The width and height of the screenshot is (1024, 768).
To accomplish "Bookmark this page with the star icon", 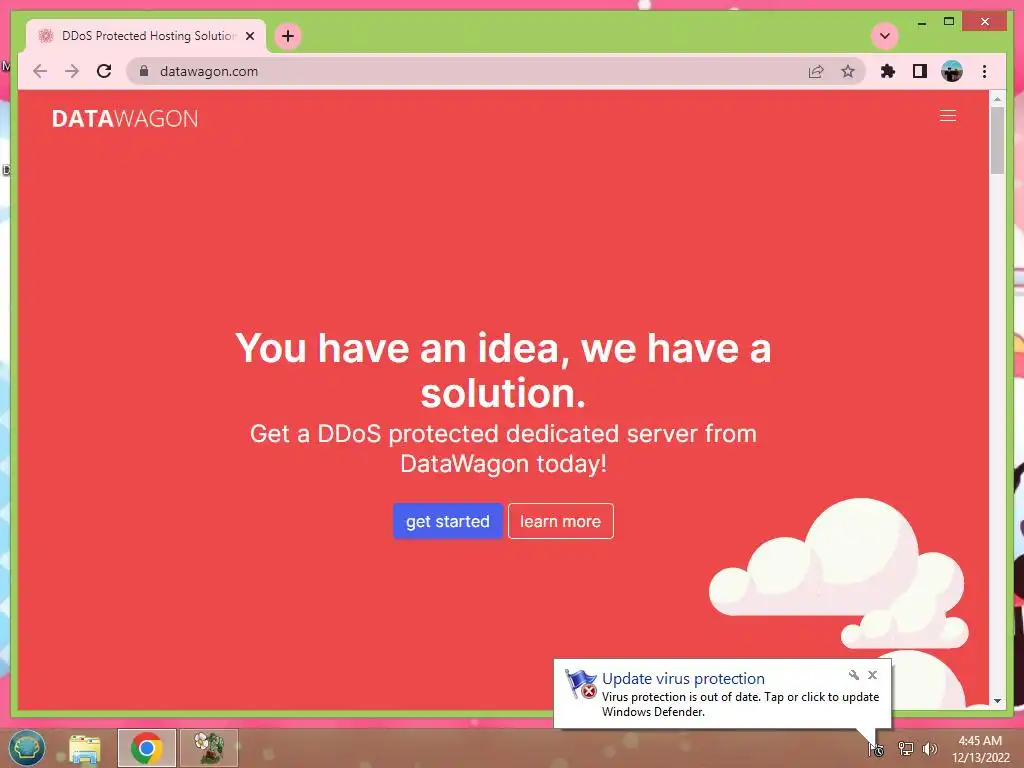I will pos(848,71).
